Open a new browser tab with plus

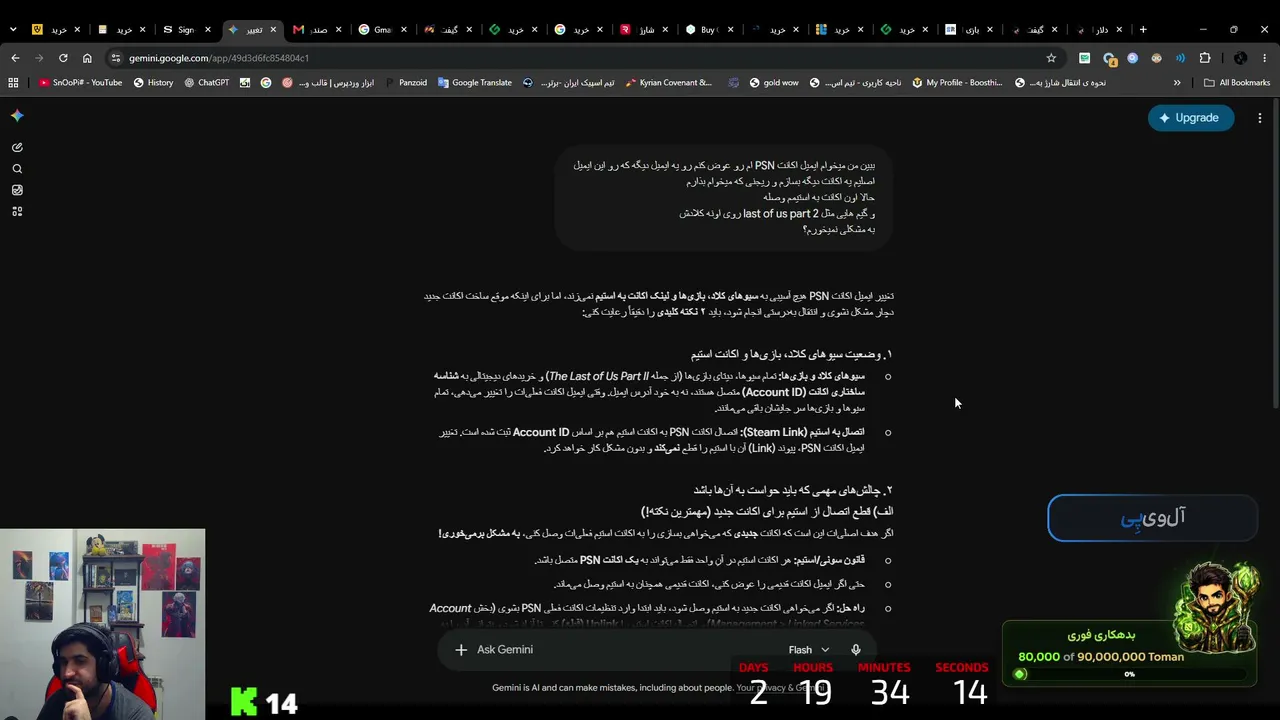click(1143, 29)
